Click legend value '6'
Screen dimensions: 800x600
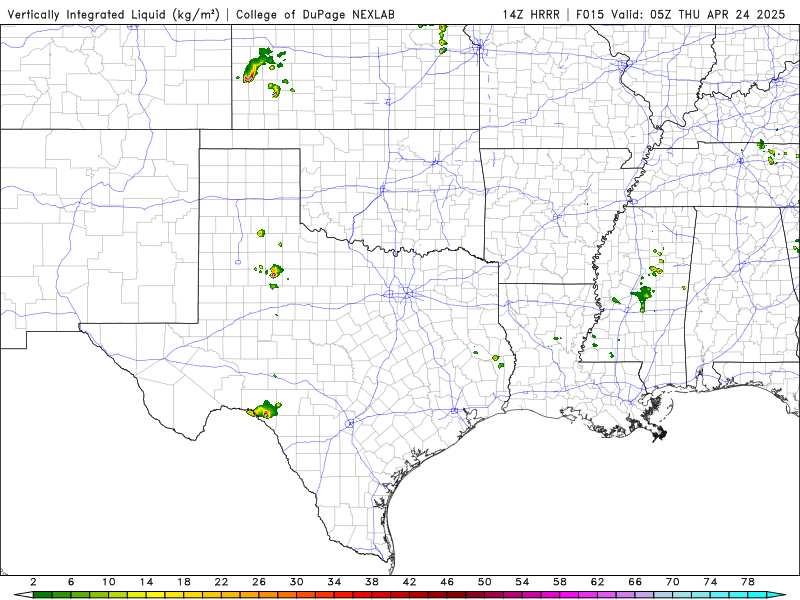click(x=71, y=582)
